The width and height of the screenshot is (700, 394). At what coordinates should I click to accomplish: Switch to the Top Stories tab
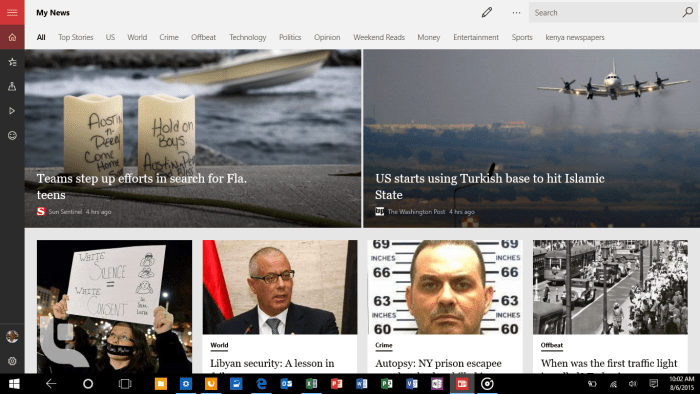[75, 37]
